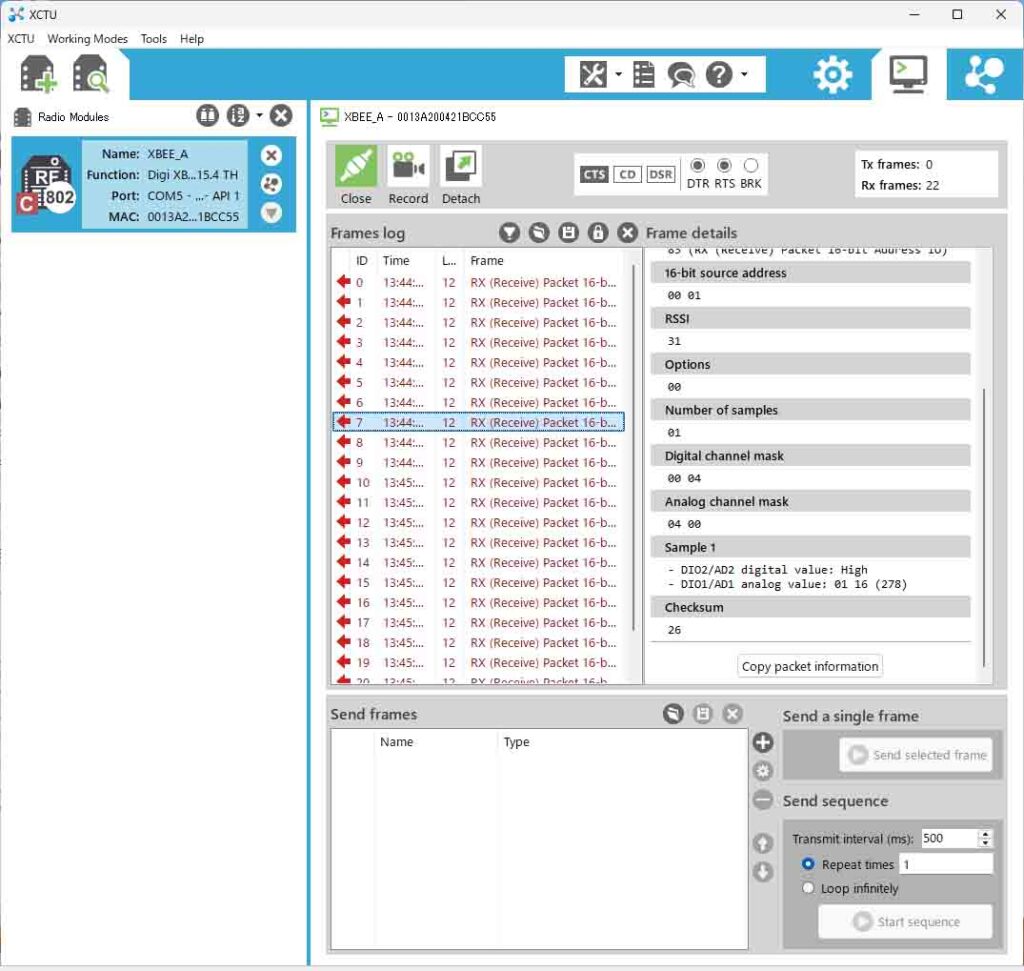Screen dimensions: 1024x971
Task: Select the Loop infinitely radio button
Action: pos(808,888)
